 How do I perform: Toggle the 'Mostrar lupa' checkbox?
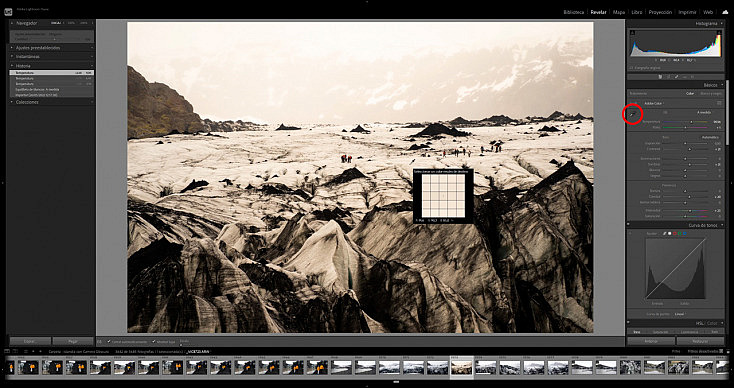coord(154,341)
